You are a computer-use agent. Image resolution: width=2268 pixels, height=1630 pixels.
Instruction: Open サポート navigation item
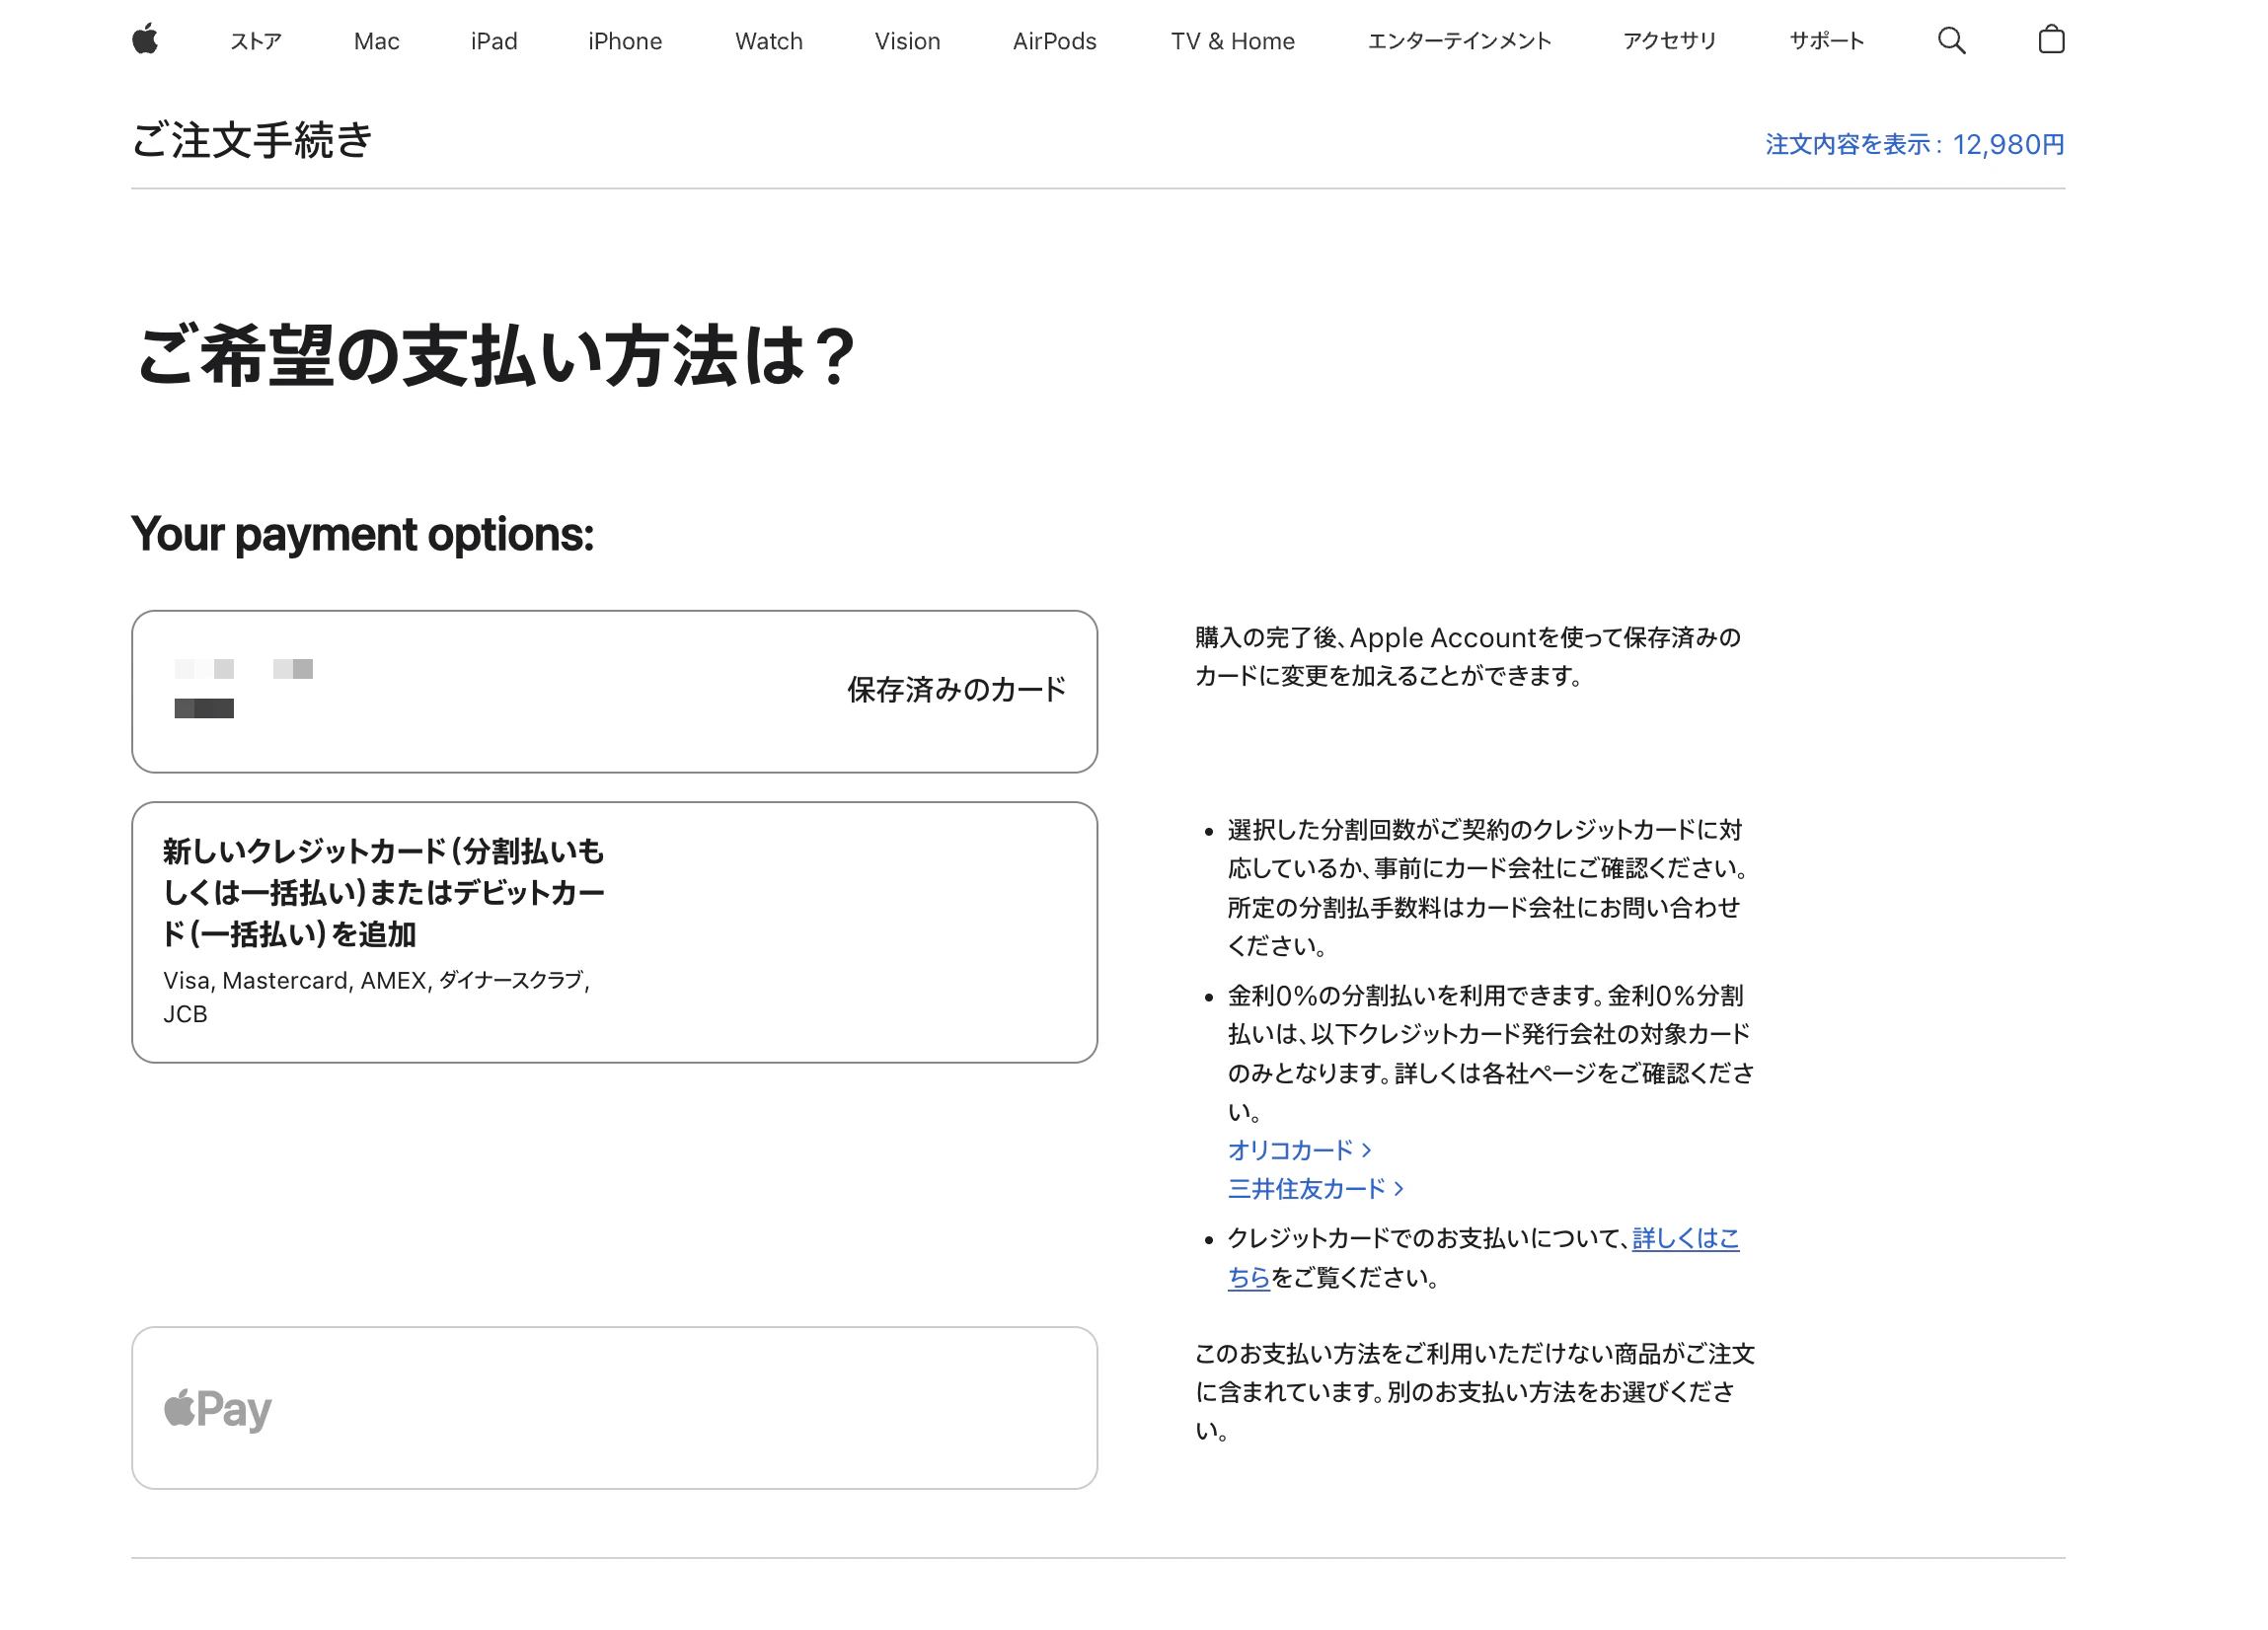point(1826,41)
